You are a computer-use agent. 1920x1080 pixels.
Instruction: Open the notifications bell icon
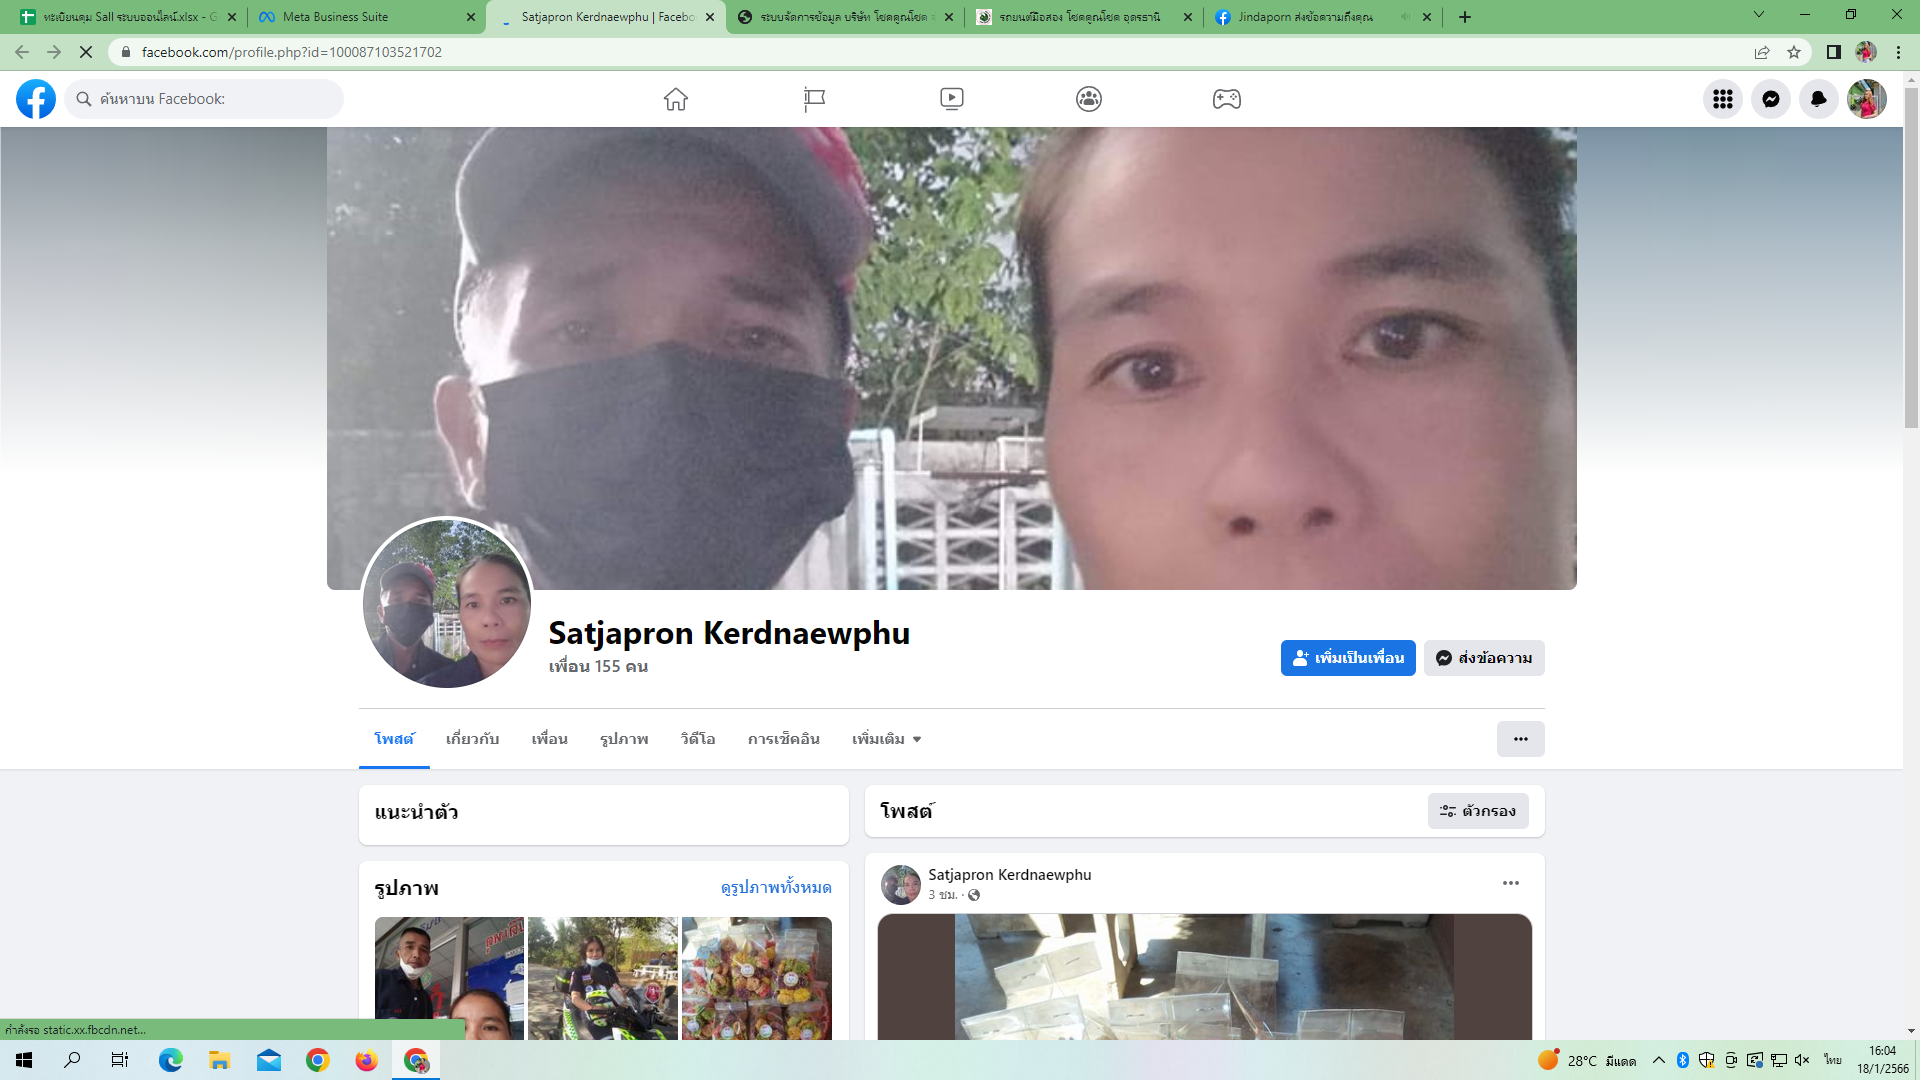[x=1819, y=99]
